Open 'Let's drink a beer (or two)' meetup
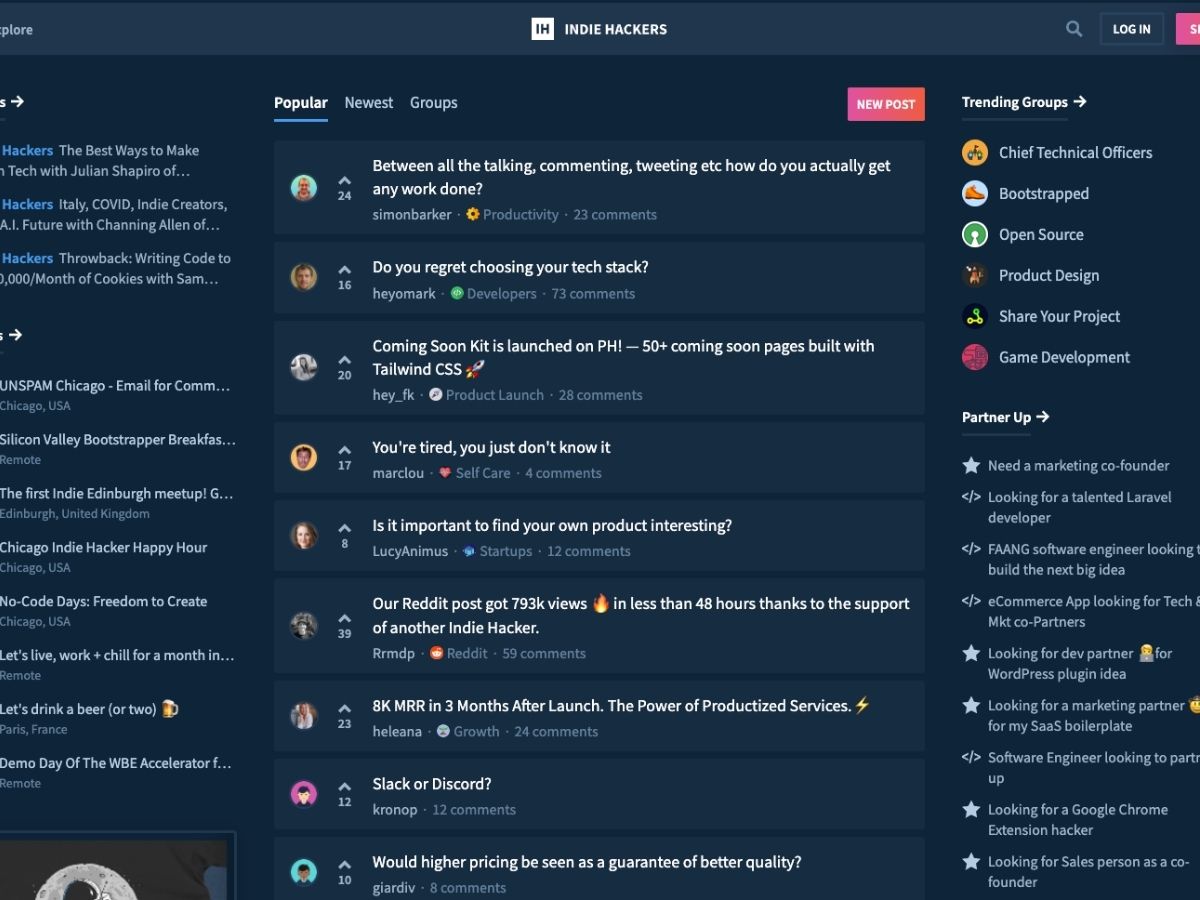This screenshot has width=1200, height=900. point(89,709)
